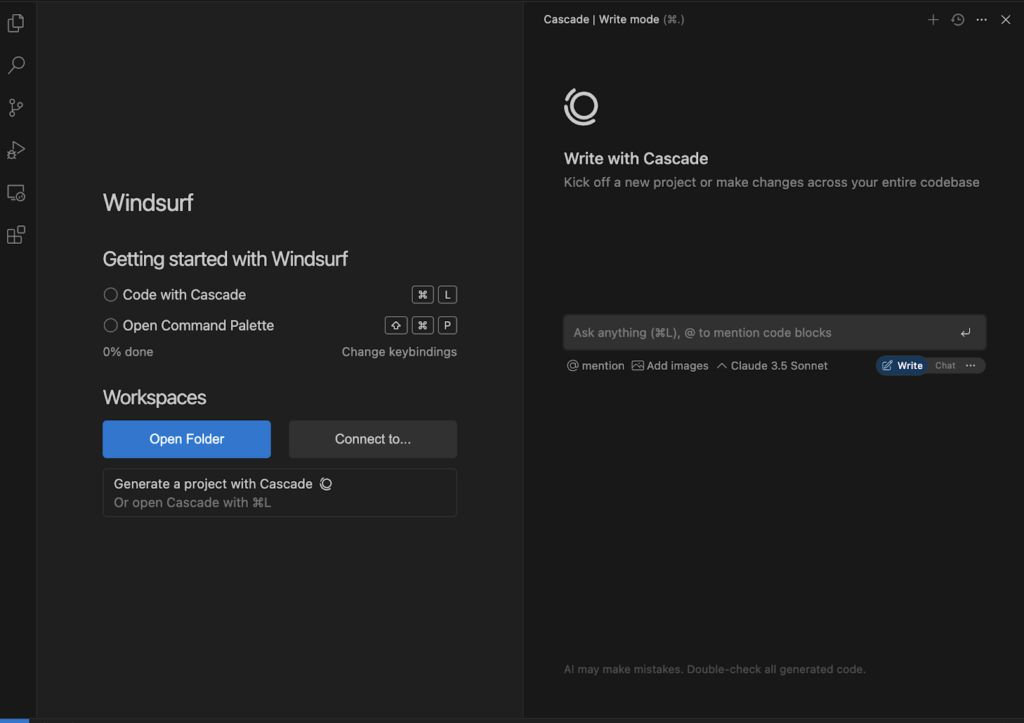Screen dimensions: 1024x723
Task: Click the Connect to... button
Action: click(x=373, y=439)
